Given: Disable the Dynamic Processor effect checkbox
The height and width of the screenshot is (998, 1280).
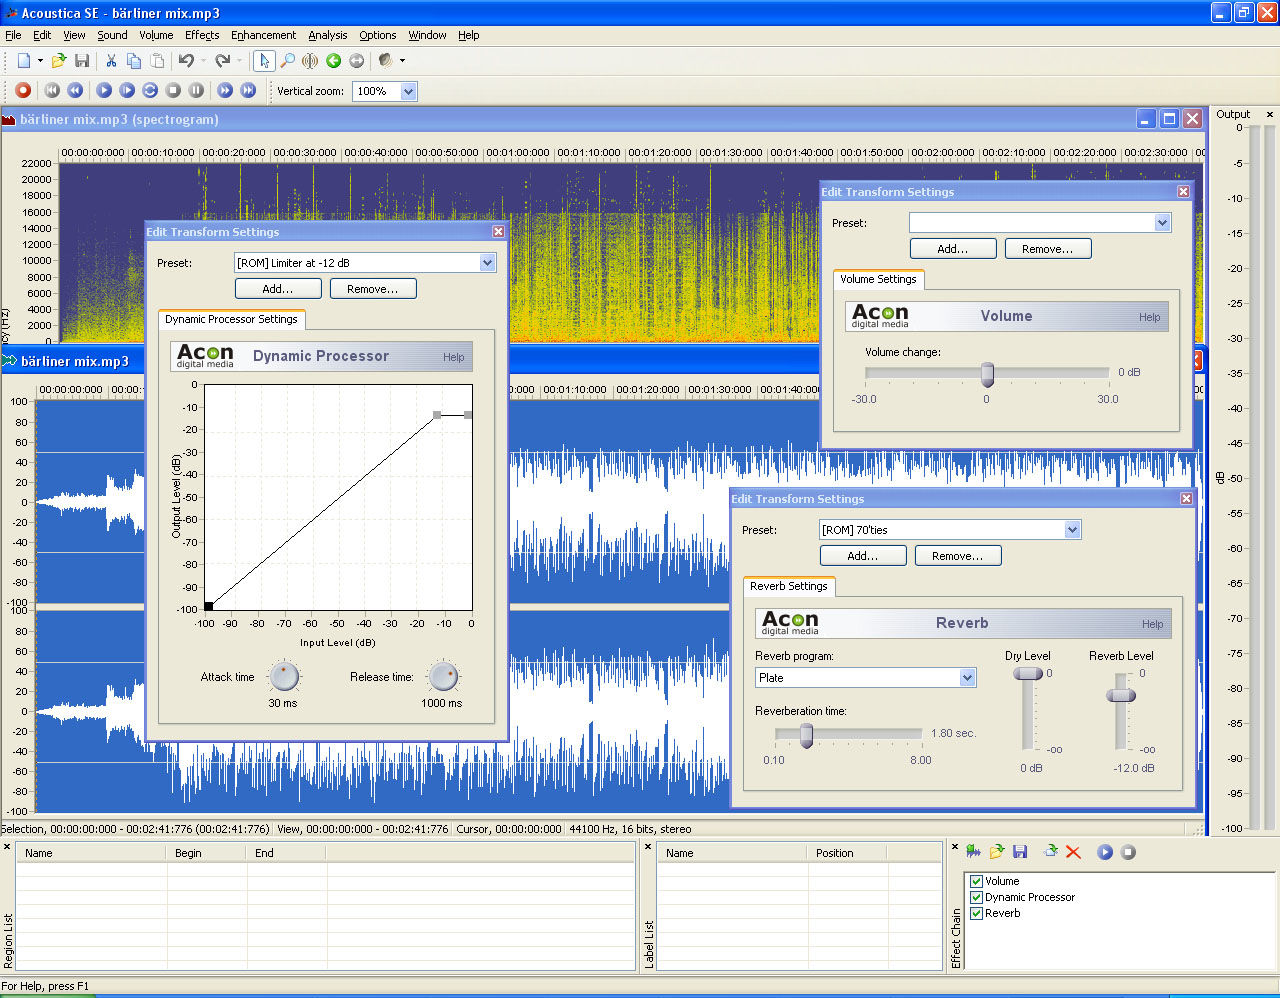Looking at the screenshot, I should [x=977, y=897].
